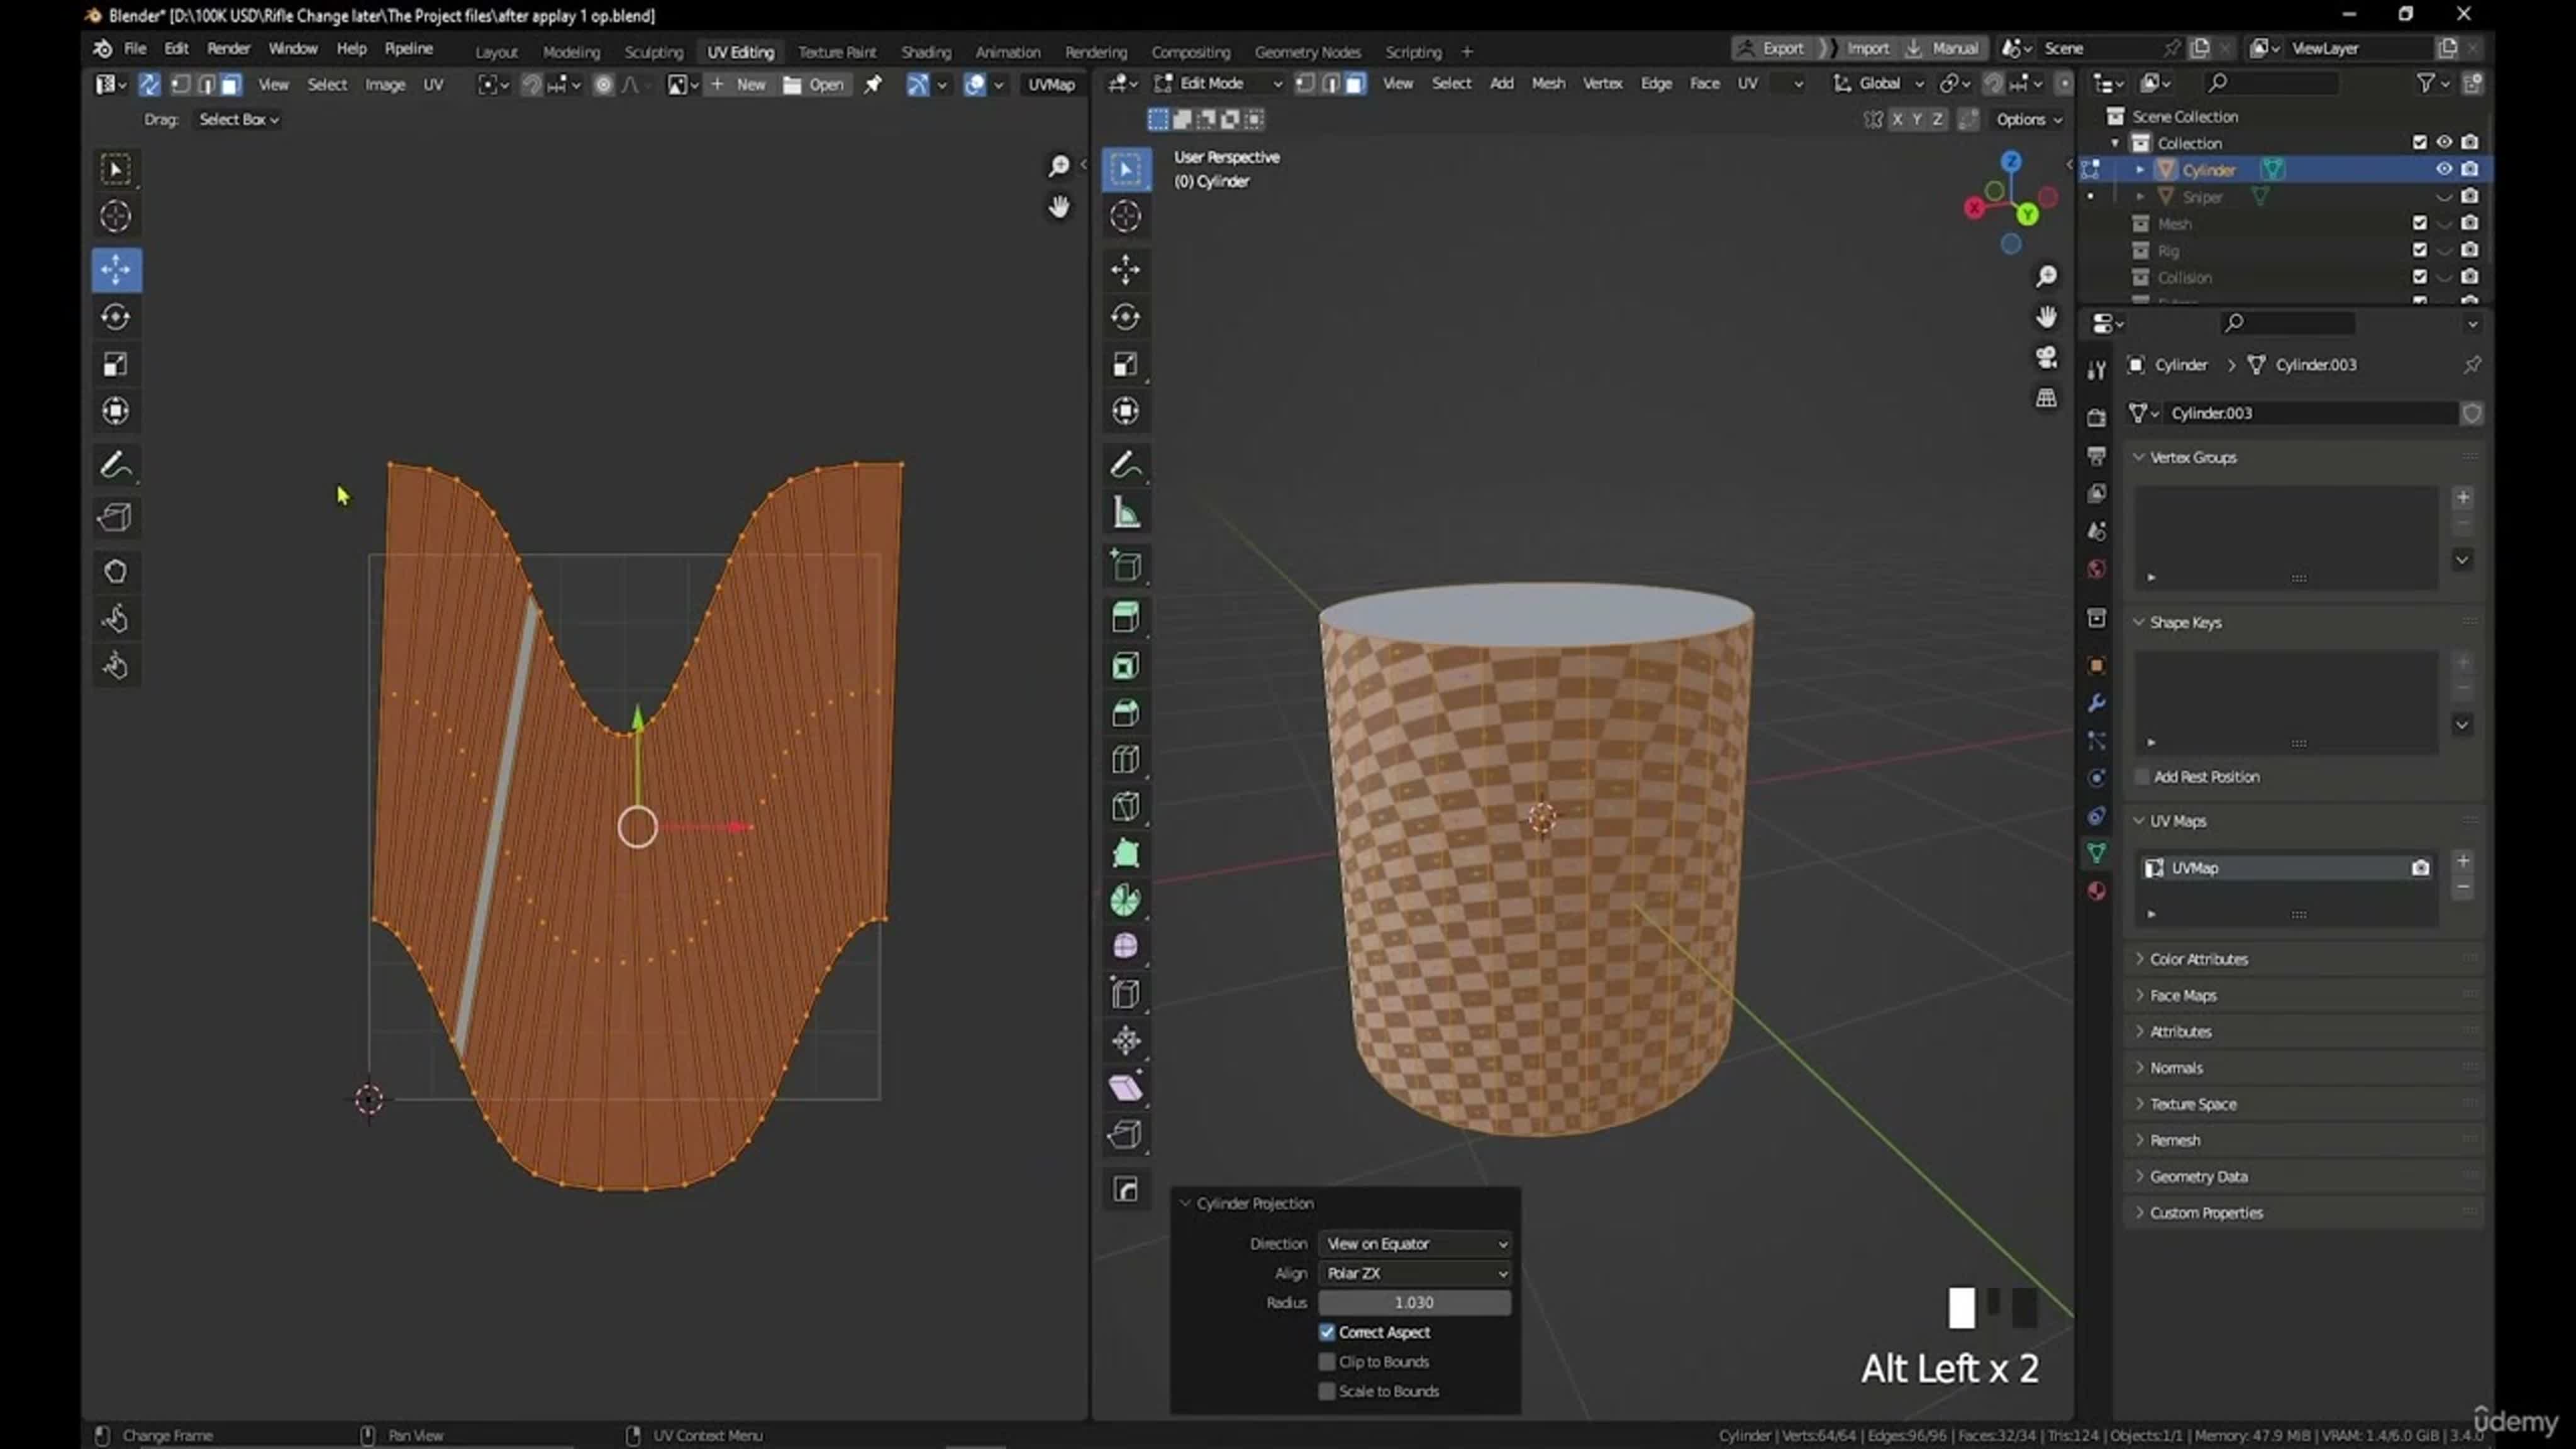
Task: Add a new UV map with plus button
Action: coord(2463,860)
